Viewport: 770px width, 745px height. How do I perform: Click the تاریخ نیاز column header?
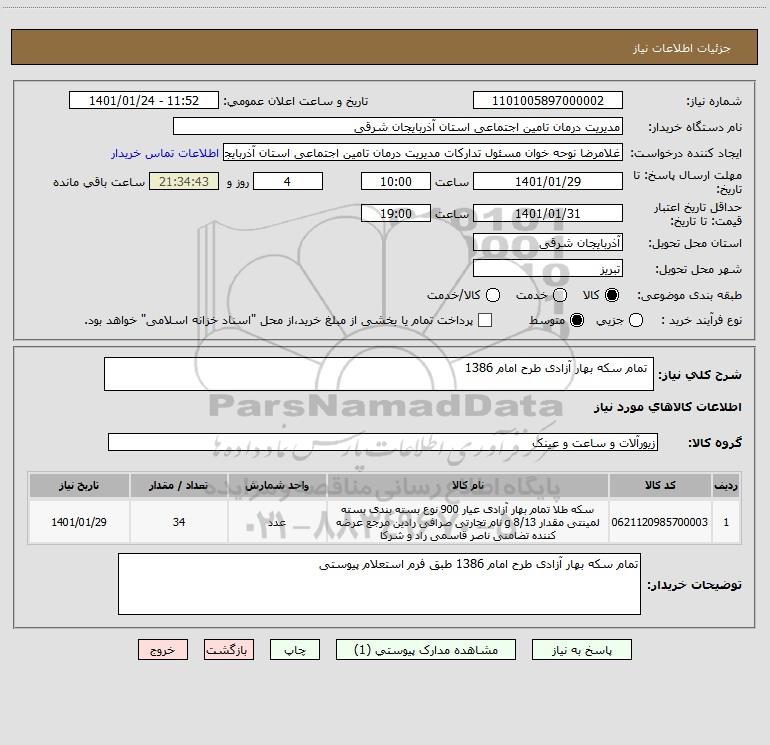tap(79, 485)
